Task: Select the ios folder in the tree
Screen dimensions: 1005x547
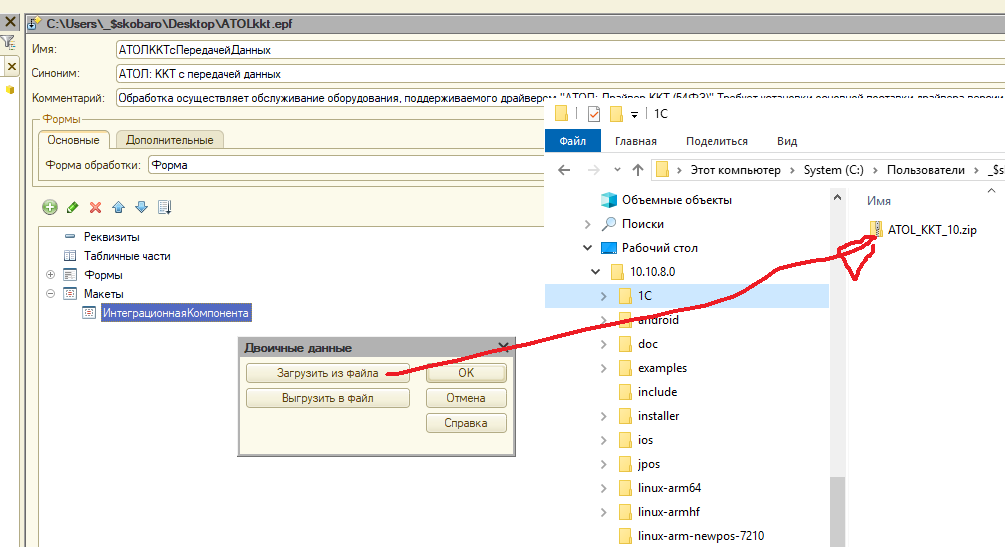Action: (645, 440)
